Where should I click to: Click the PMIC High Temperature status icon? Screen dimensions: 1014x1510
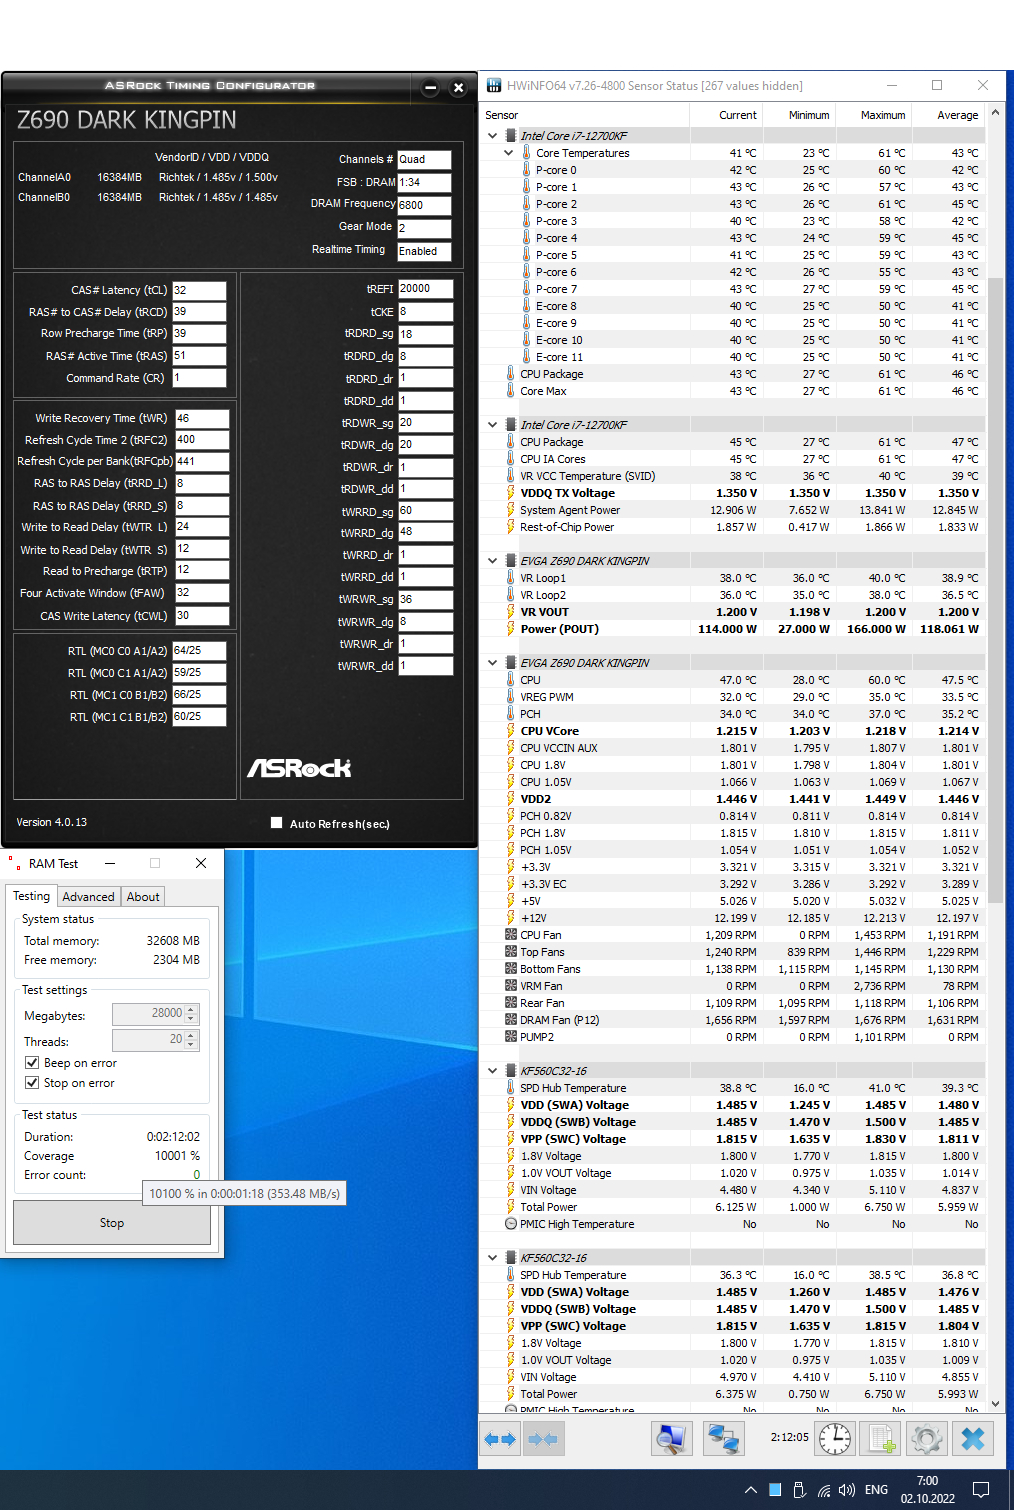[511, 1224]
